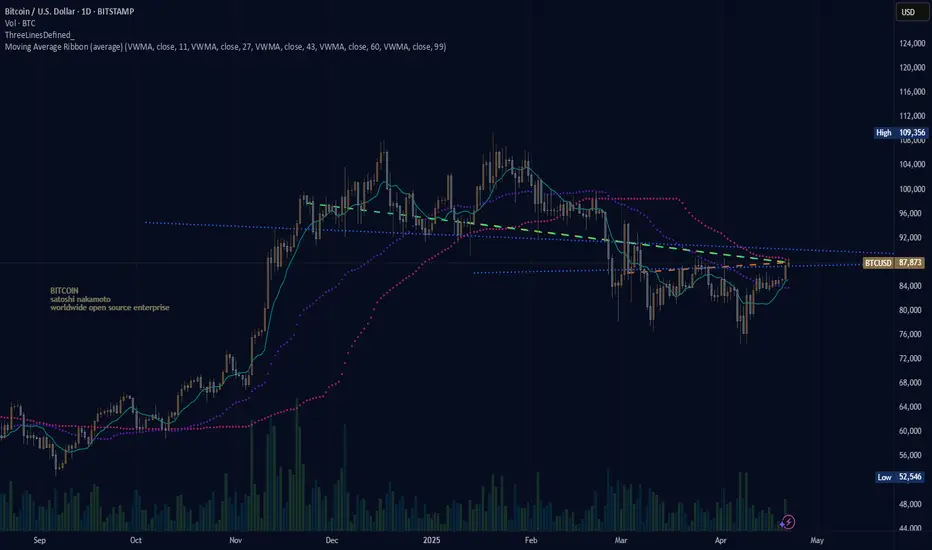
Task: Click the High 109,356 price label
Action: [900, 133]
